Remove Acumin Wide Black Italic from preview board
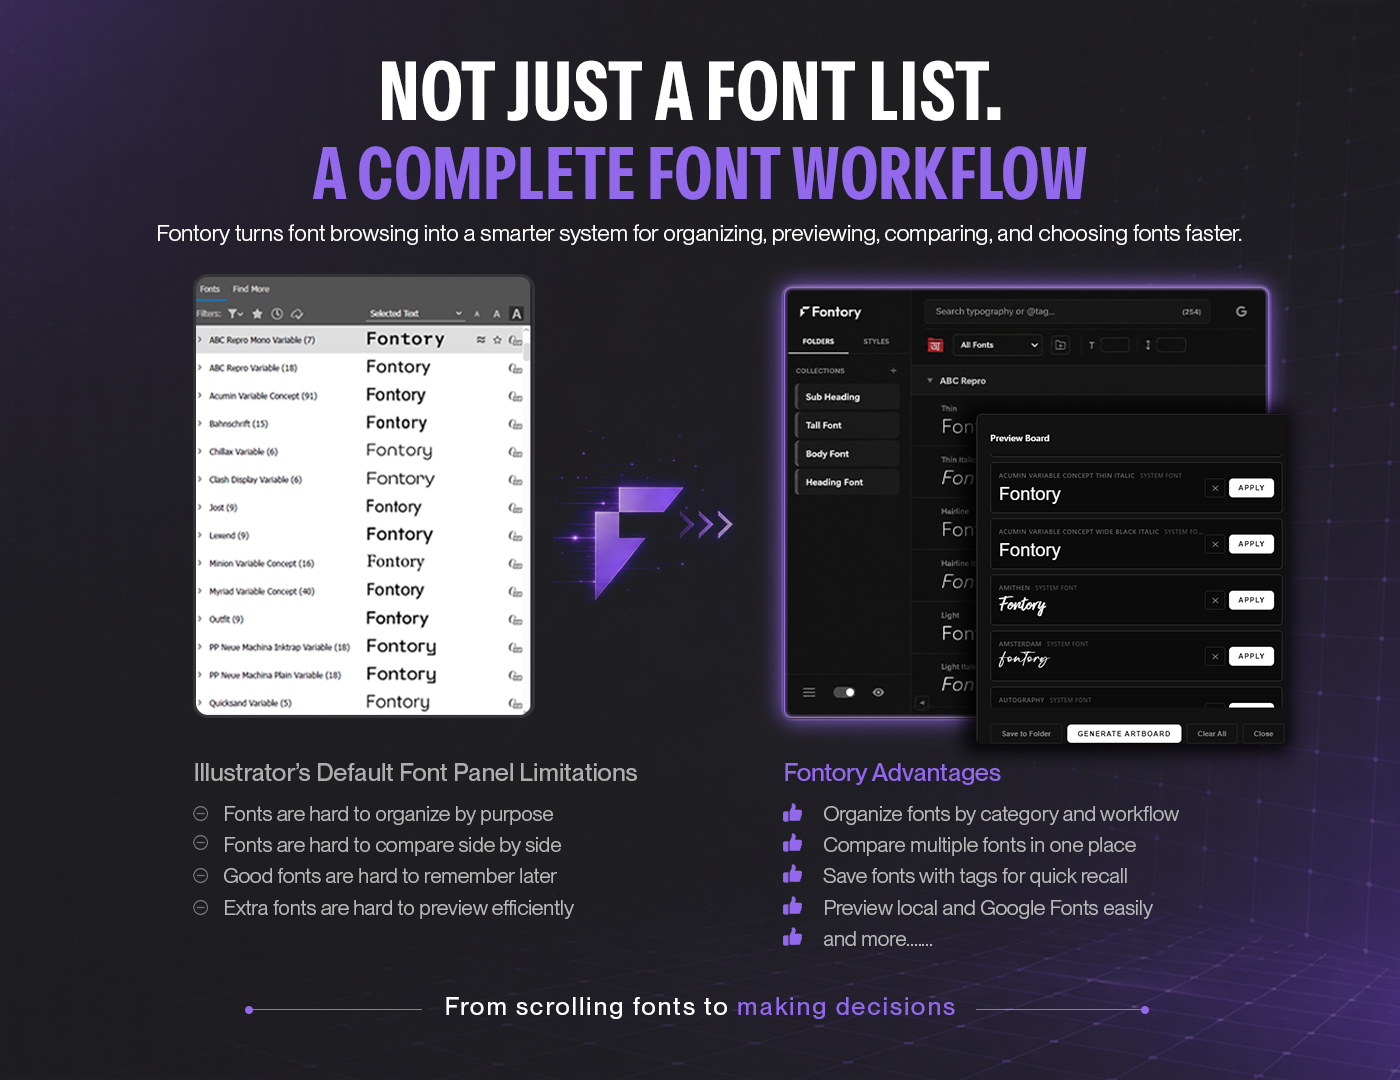Viewport: 1400px width, 1080px height. (x=1215, y=544)
